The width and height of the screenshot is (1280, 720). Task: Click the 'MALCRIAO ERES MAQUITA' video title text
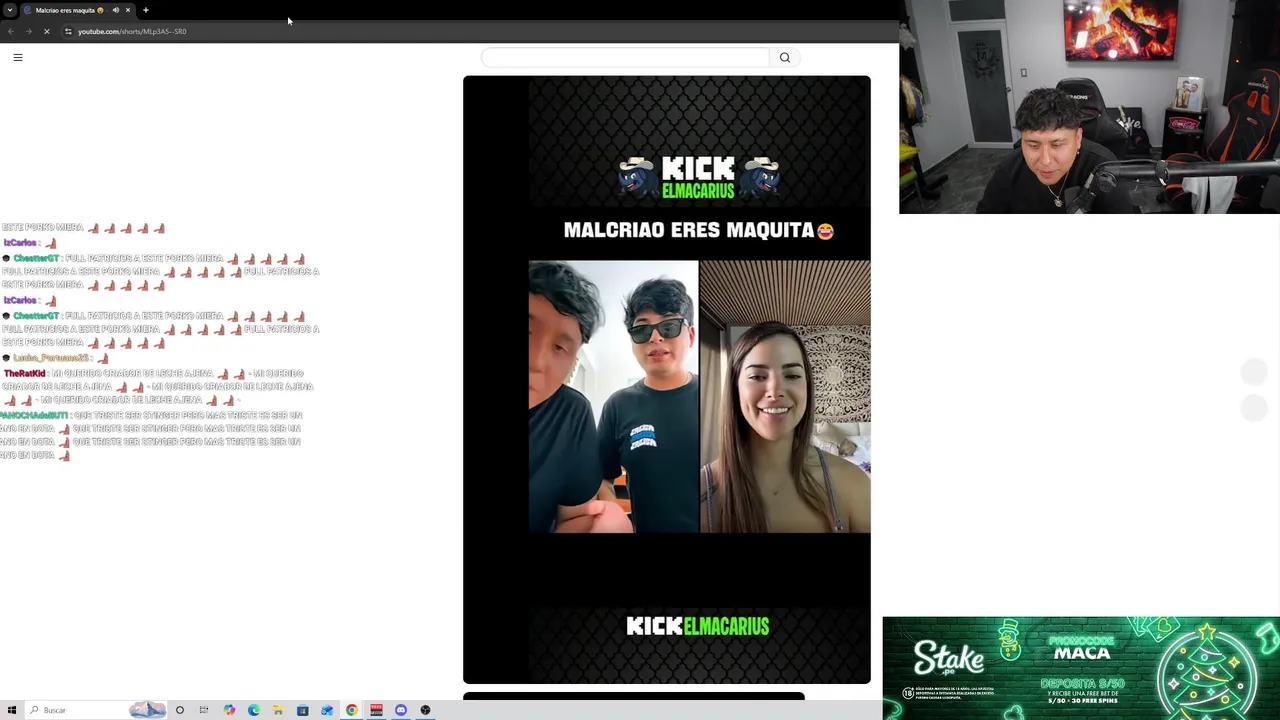(x=698, y=230)
